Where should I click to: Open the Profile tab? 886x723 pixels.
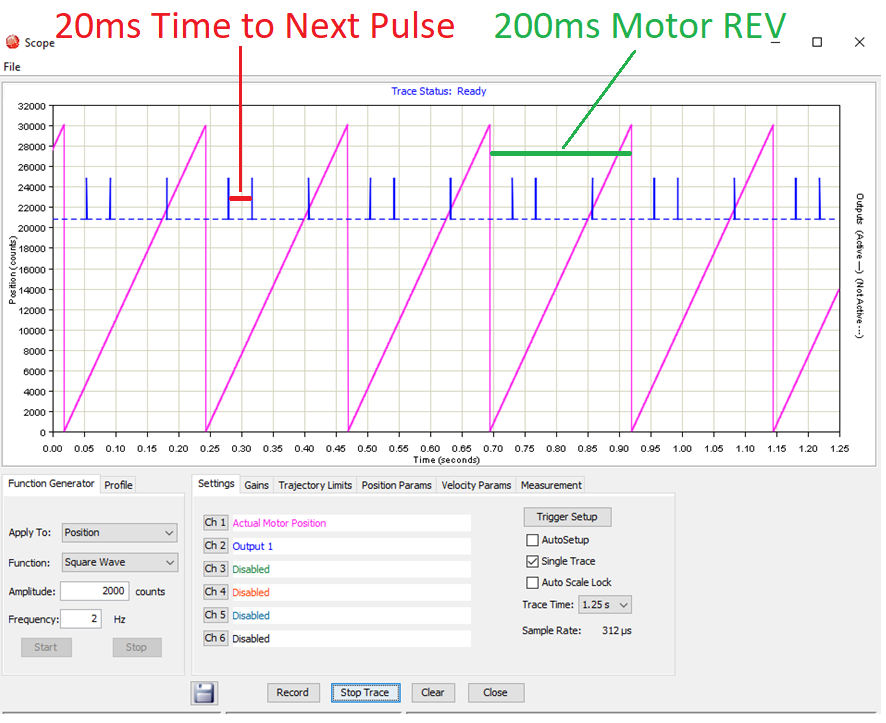pyautogui.click(x=118, y=485)
